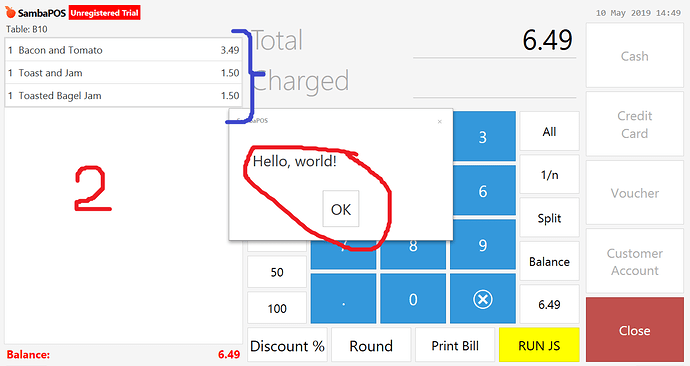Click the Split button
Viewport: 690px width, 366px height.
click(x=549, y=218)
